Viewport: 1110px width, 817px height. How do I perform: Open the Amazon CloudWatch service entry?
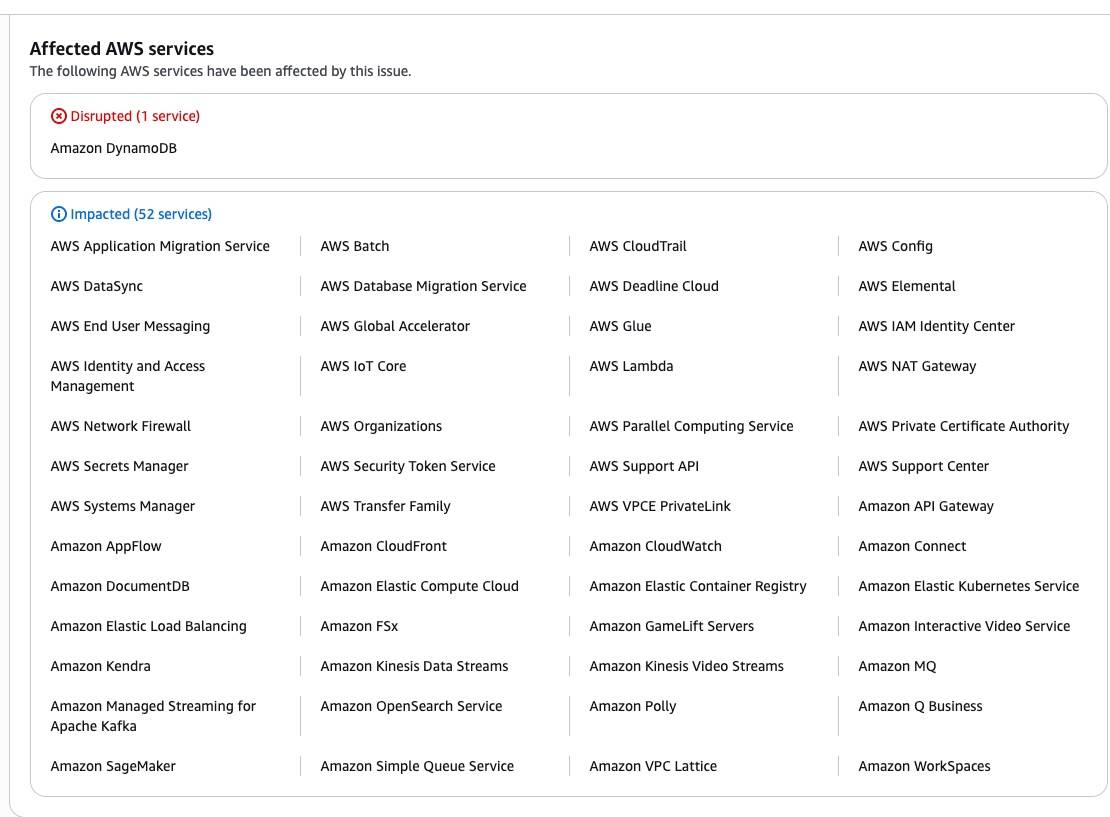point(655,547)
